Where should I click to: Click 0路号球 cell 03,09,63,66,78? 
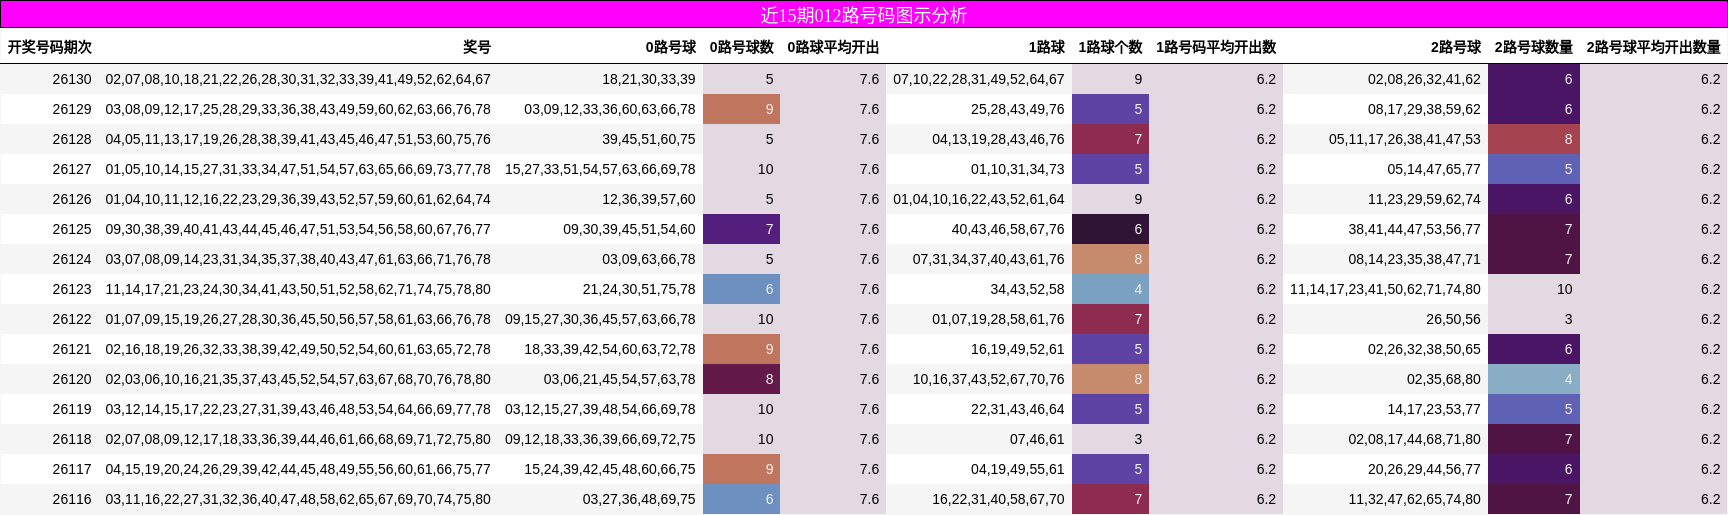point(649,259)
